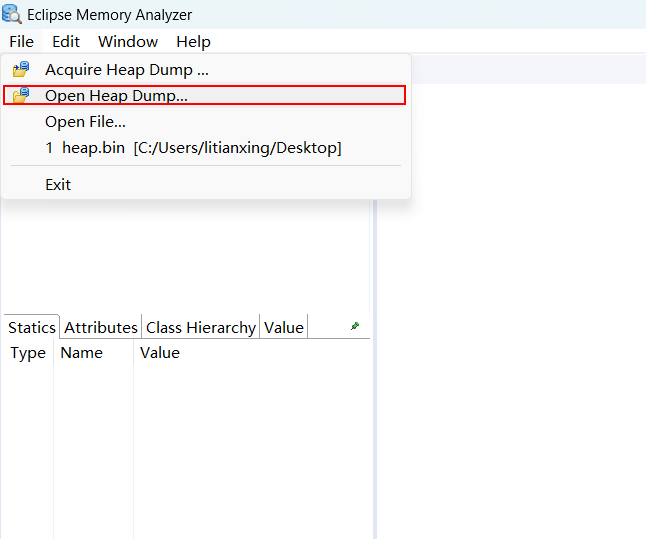Choose Acquire Heap Dump menu entry
This screenshot has height=539, width=646.
coord(205,70)
